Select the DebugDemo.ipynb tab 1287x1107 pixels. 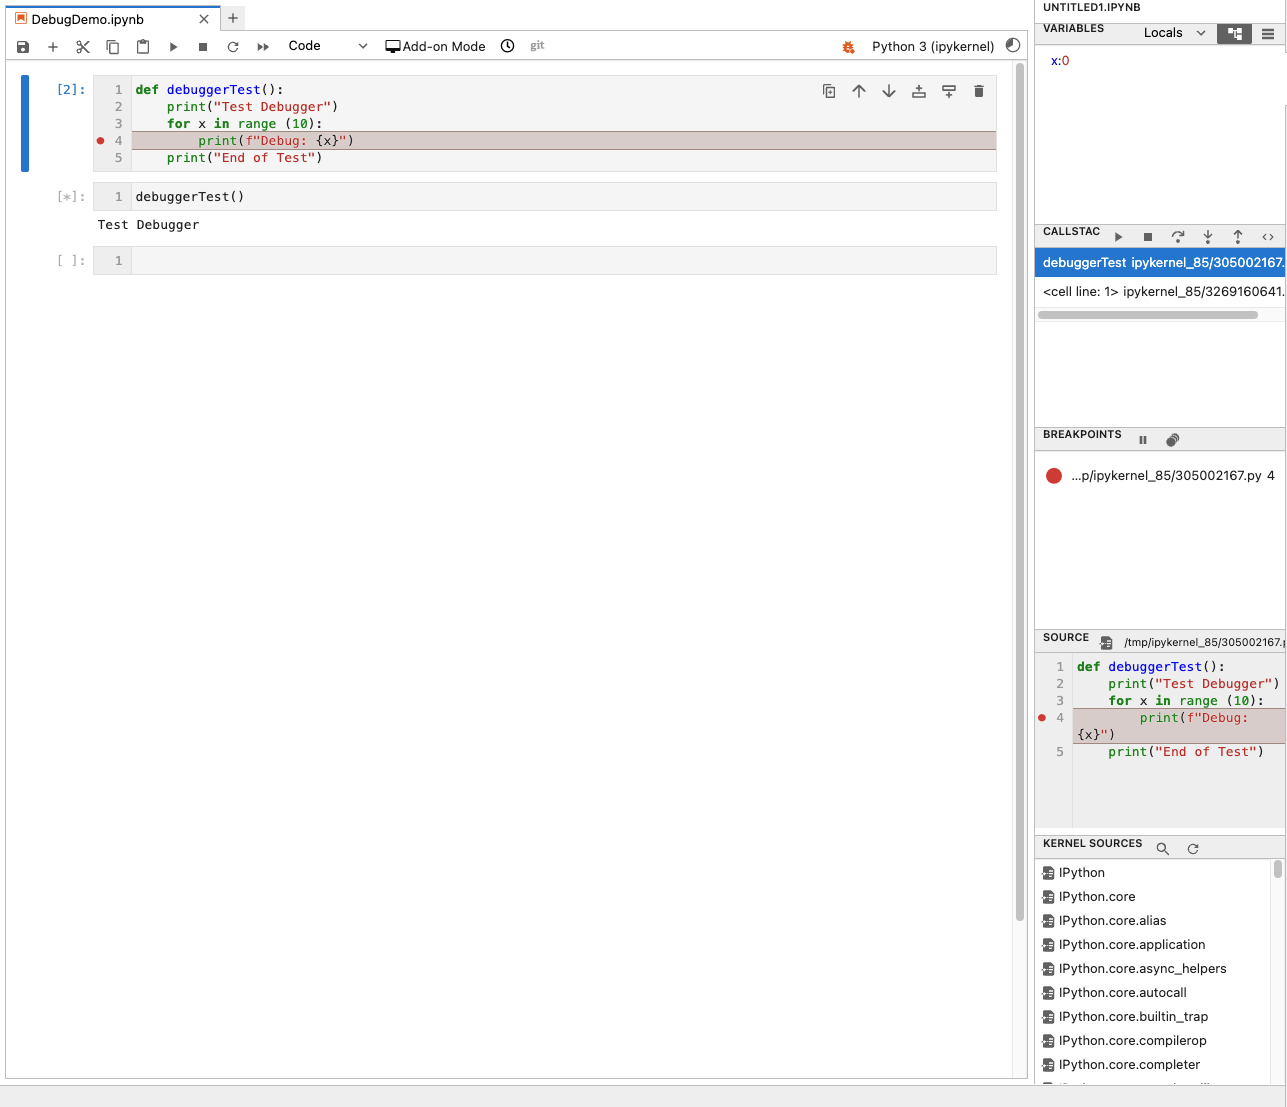click(88, 19)
